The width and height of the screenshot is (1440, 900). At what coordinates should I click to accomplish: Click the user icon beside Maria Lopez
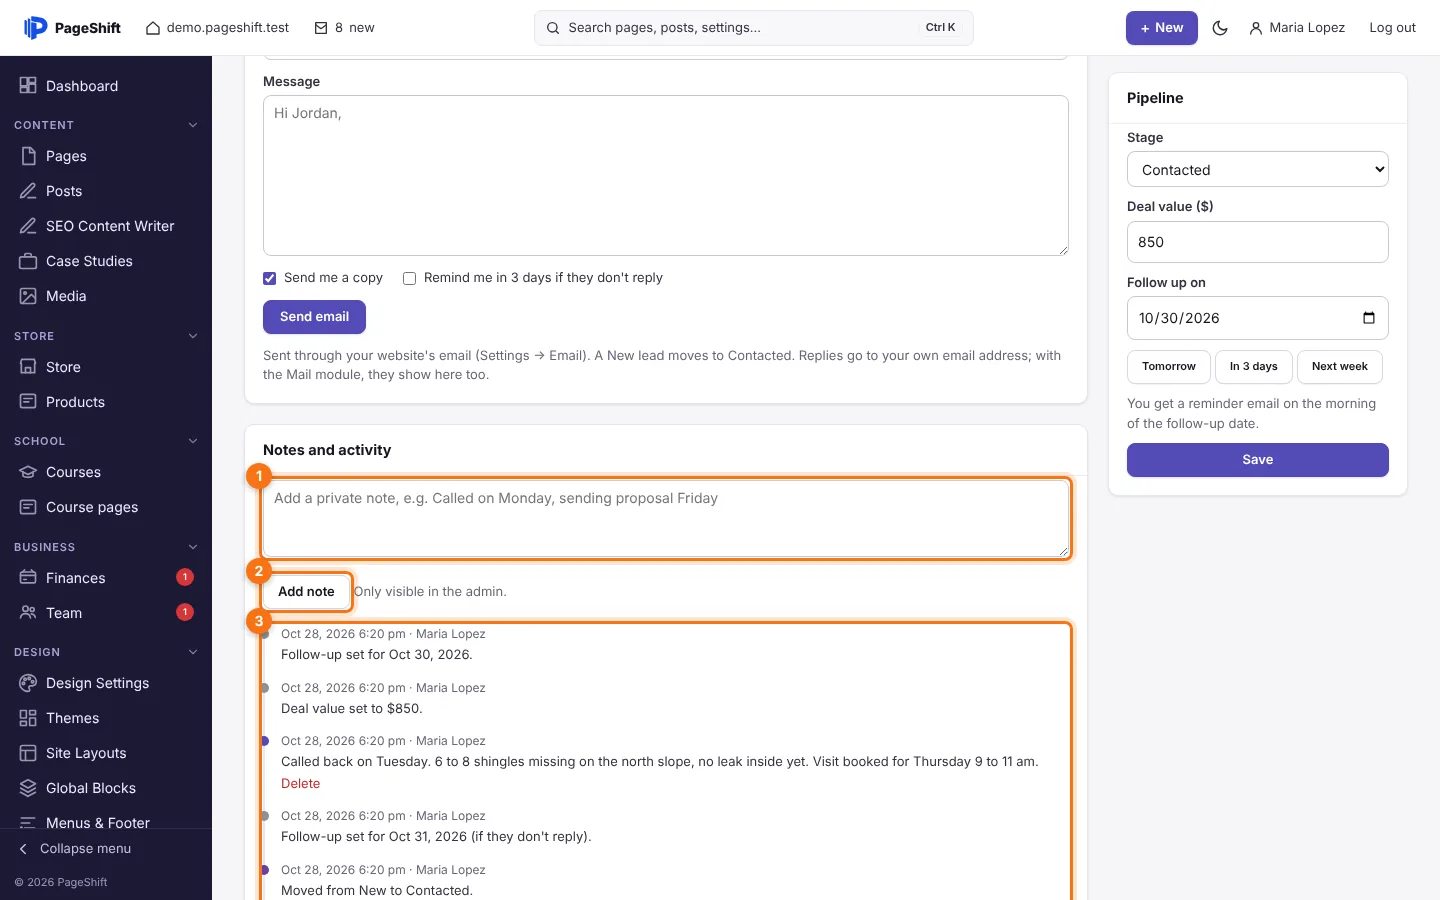point(1256,28)
